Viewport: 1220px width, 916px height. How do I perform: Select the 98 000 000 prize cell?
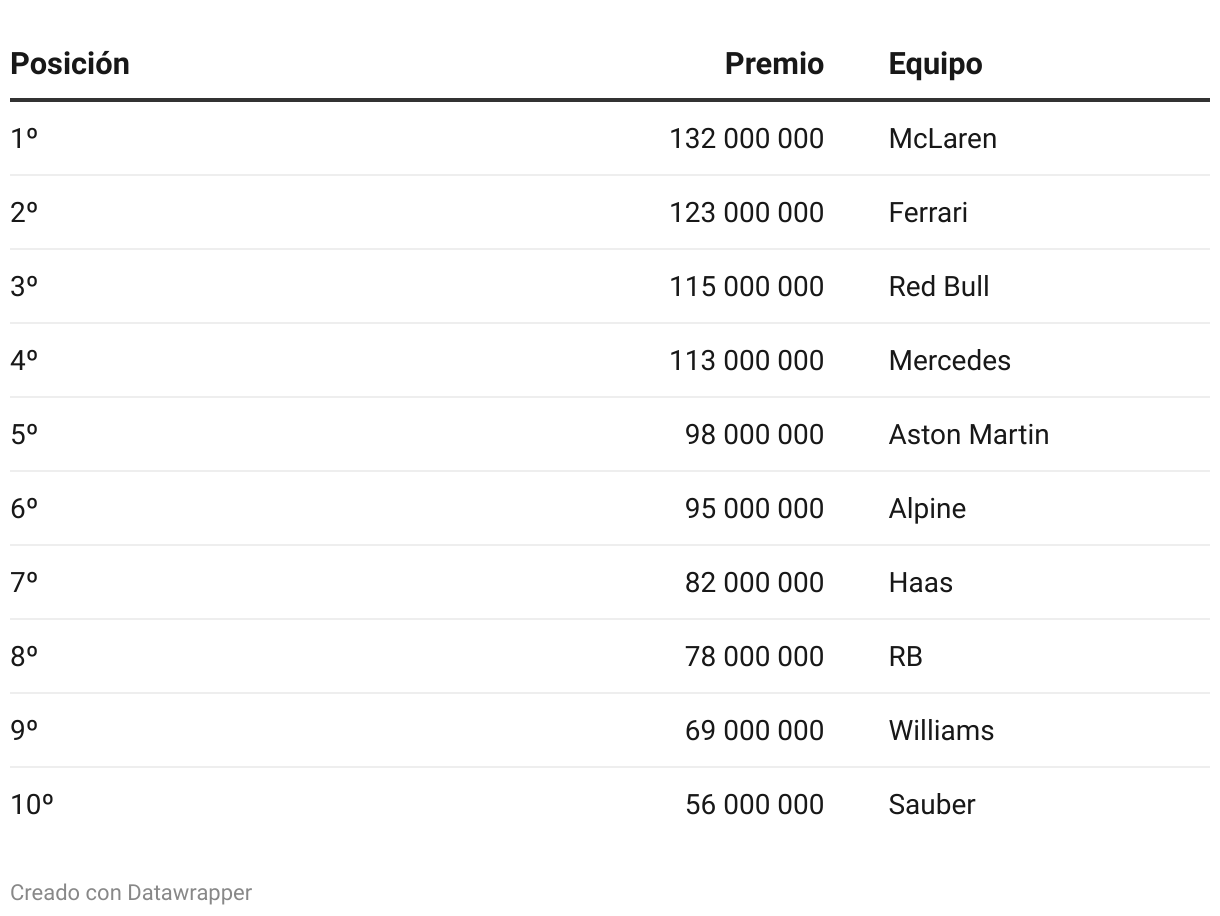tap(754, 434)
